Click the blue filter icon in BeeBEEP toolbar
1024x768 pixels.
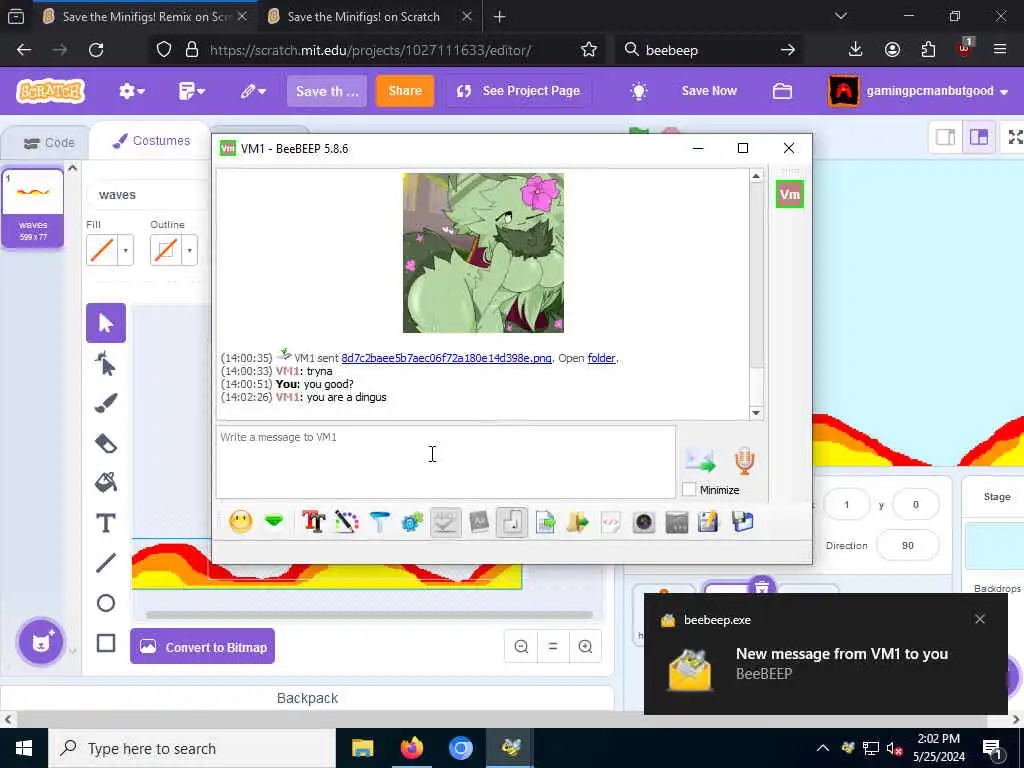pyautogui.click(x=379, y=522)
